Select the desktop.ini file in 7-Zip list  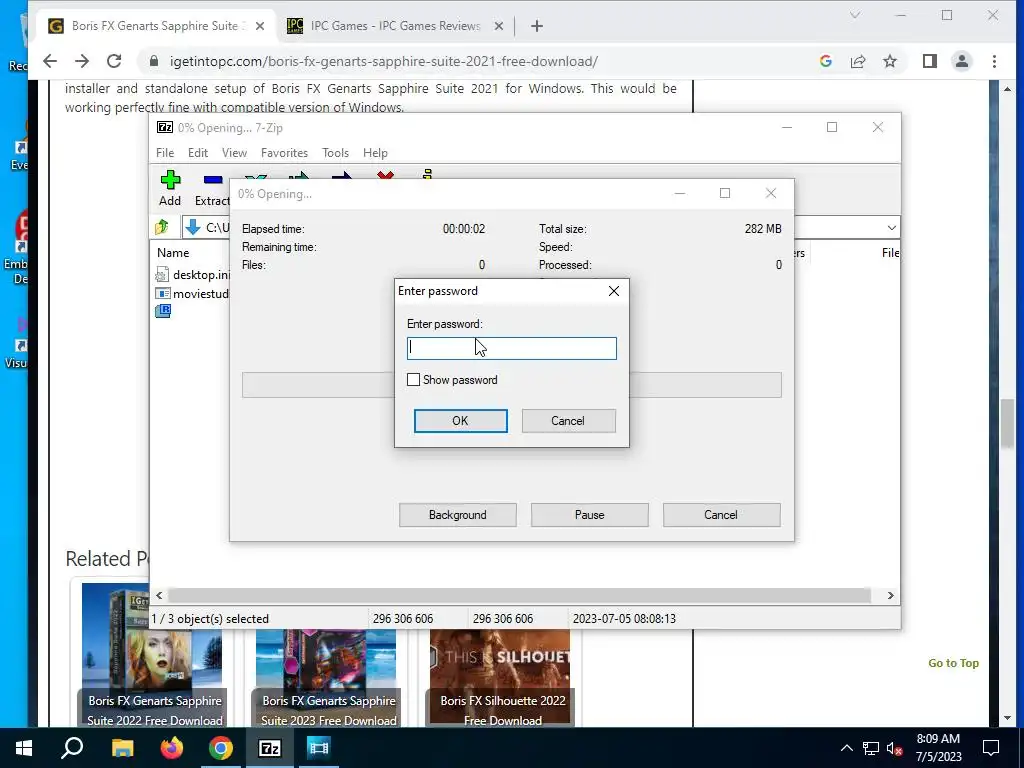(194, 275)
